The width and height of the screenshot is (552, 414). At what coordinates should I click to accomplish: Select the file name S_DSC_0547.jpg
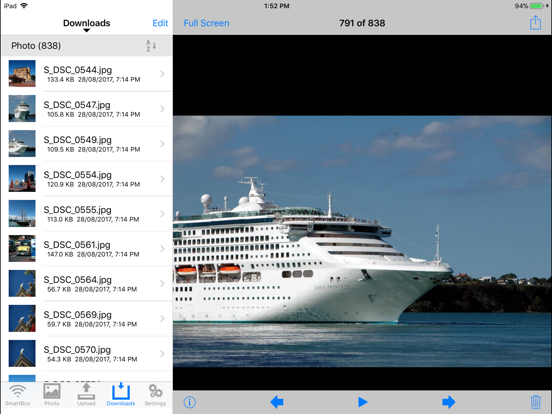pos(77,105)
